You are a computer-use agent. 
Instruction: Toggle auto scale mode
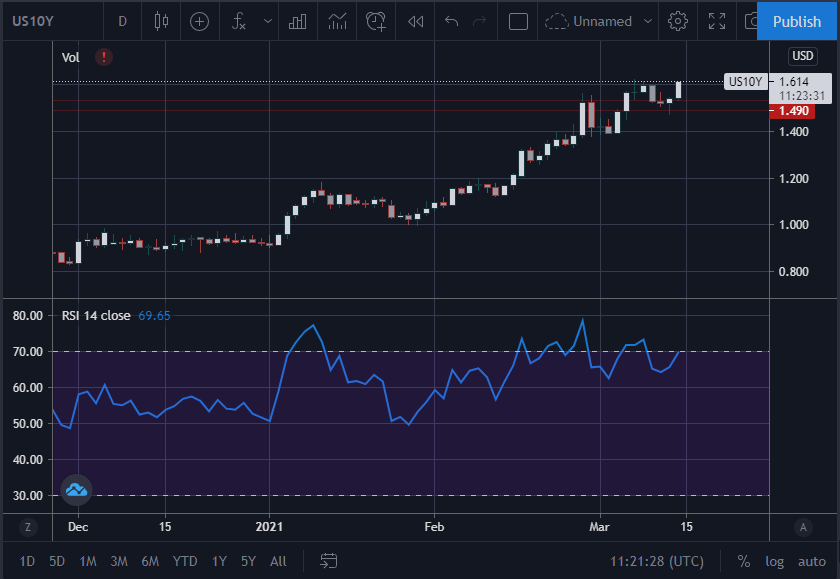tap(812, 561)
